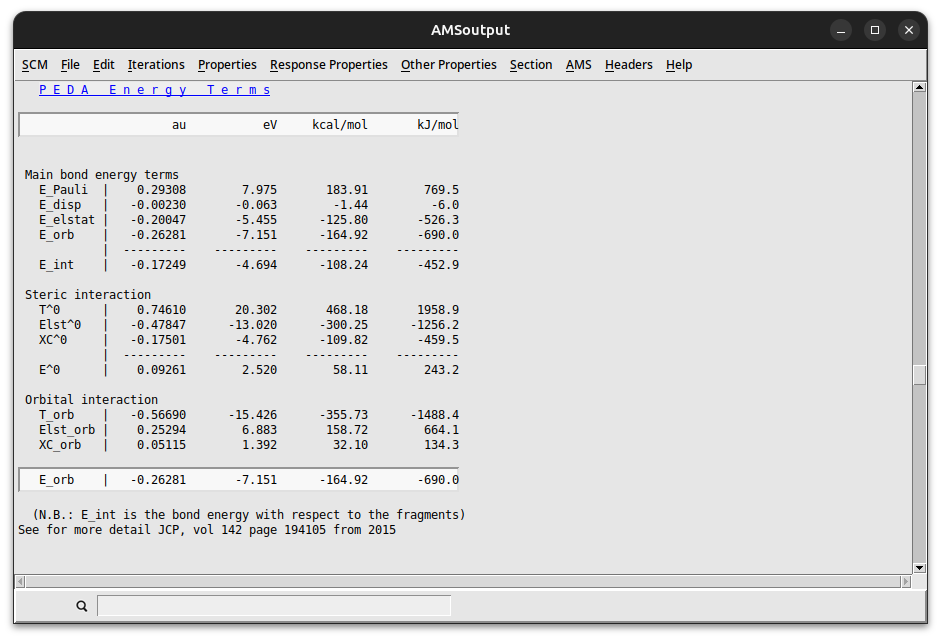Select the highlighted E_orb summary row
Viewport: 941px width, 640px height.
click(x=240, y=479)
